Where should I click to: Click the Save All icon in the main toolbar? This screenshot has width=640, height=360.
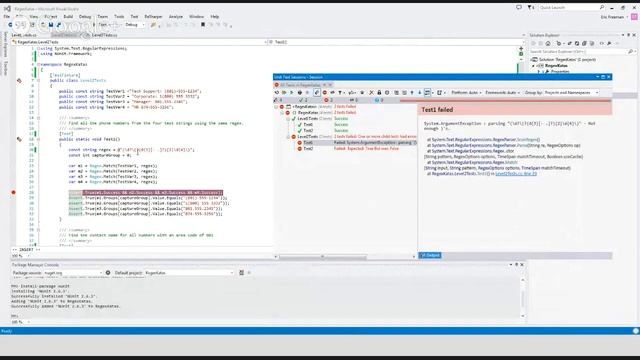pos(59,25)
